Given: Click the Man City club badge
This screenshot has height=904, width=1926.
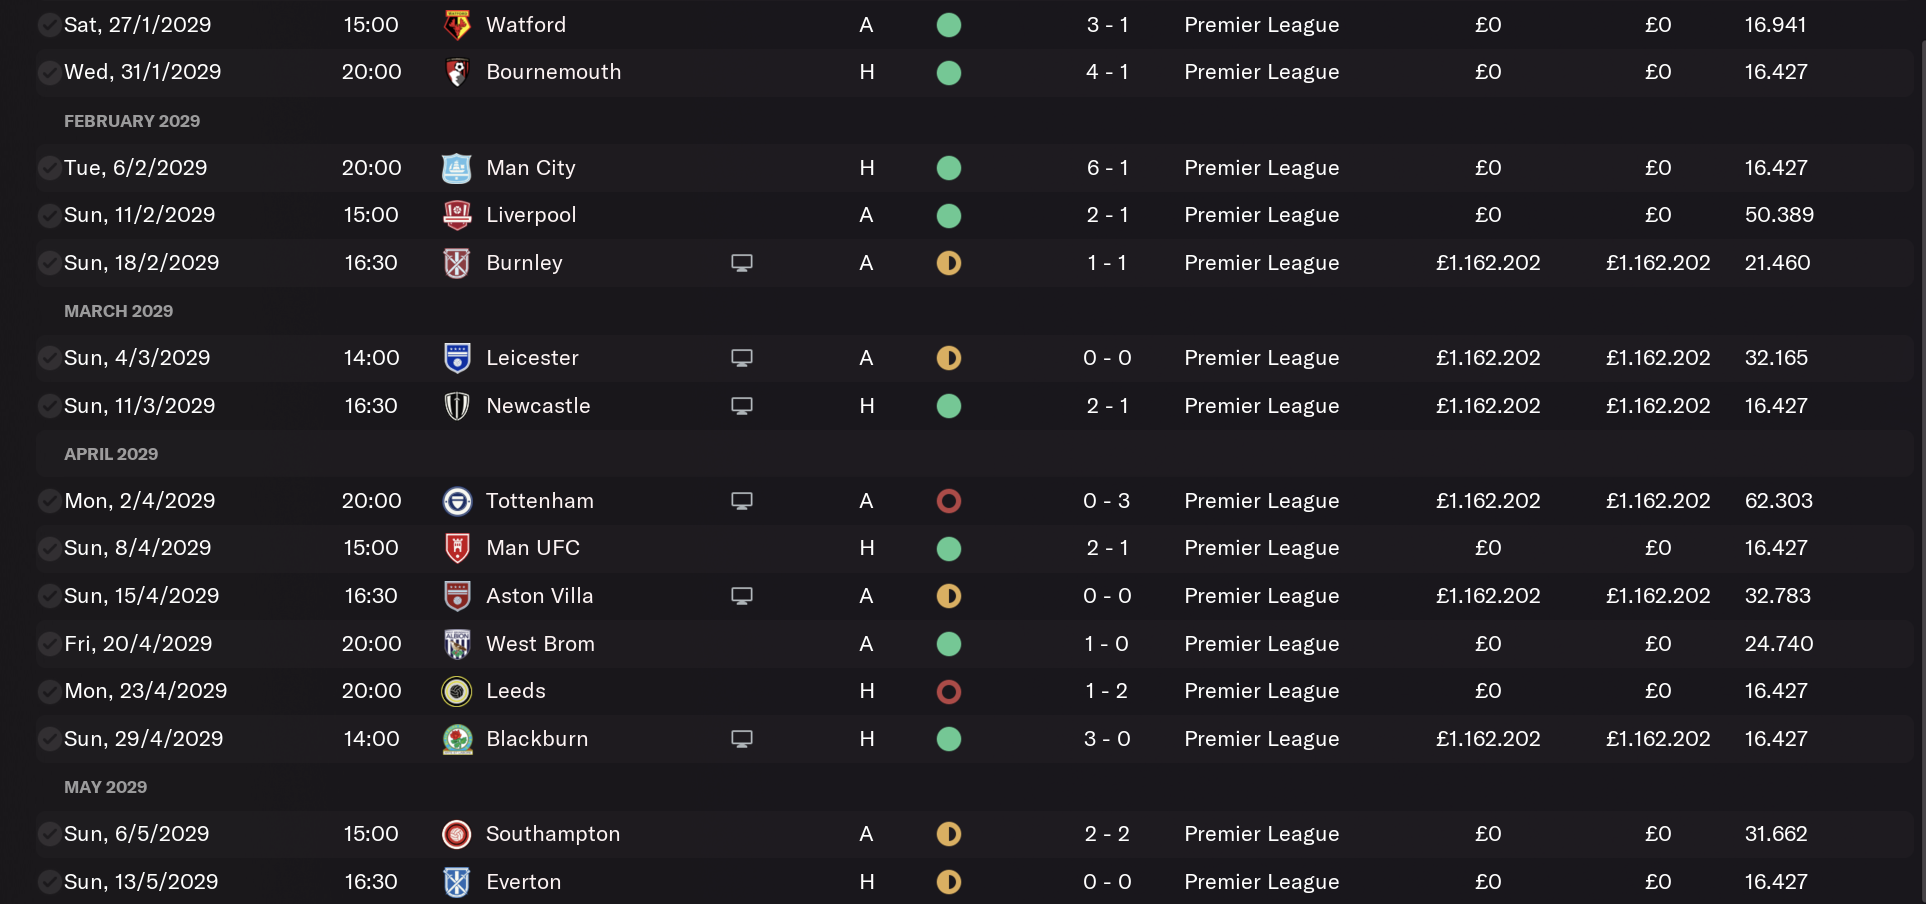Looking at the screenshot, I should 457,168.
